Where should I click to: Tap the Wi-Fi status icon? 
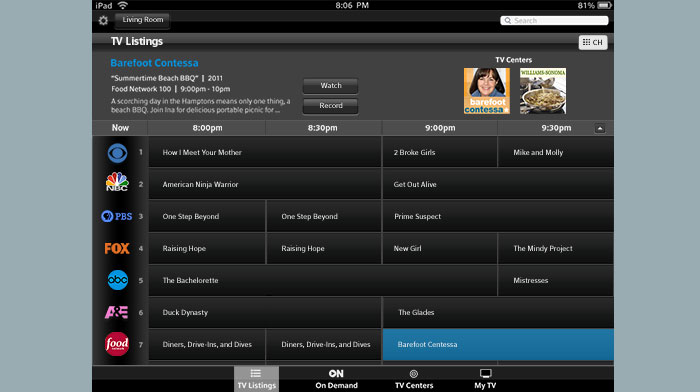122,5
